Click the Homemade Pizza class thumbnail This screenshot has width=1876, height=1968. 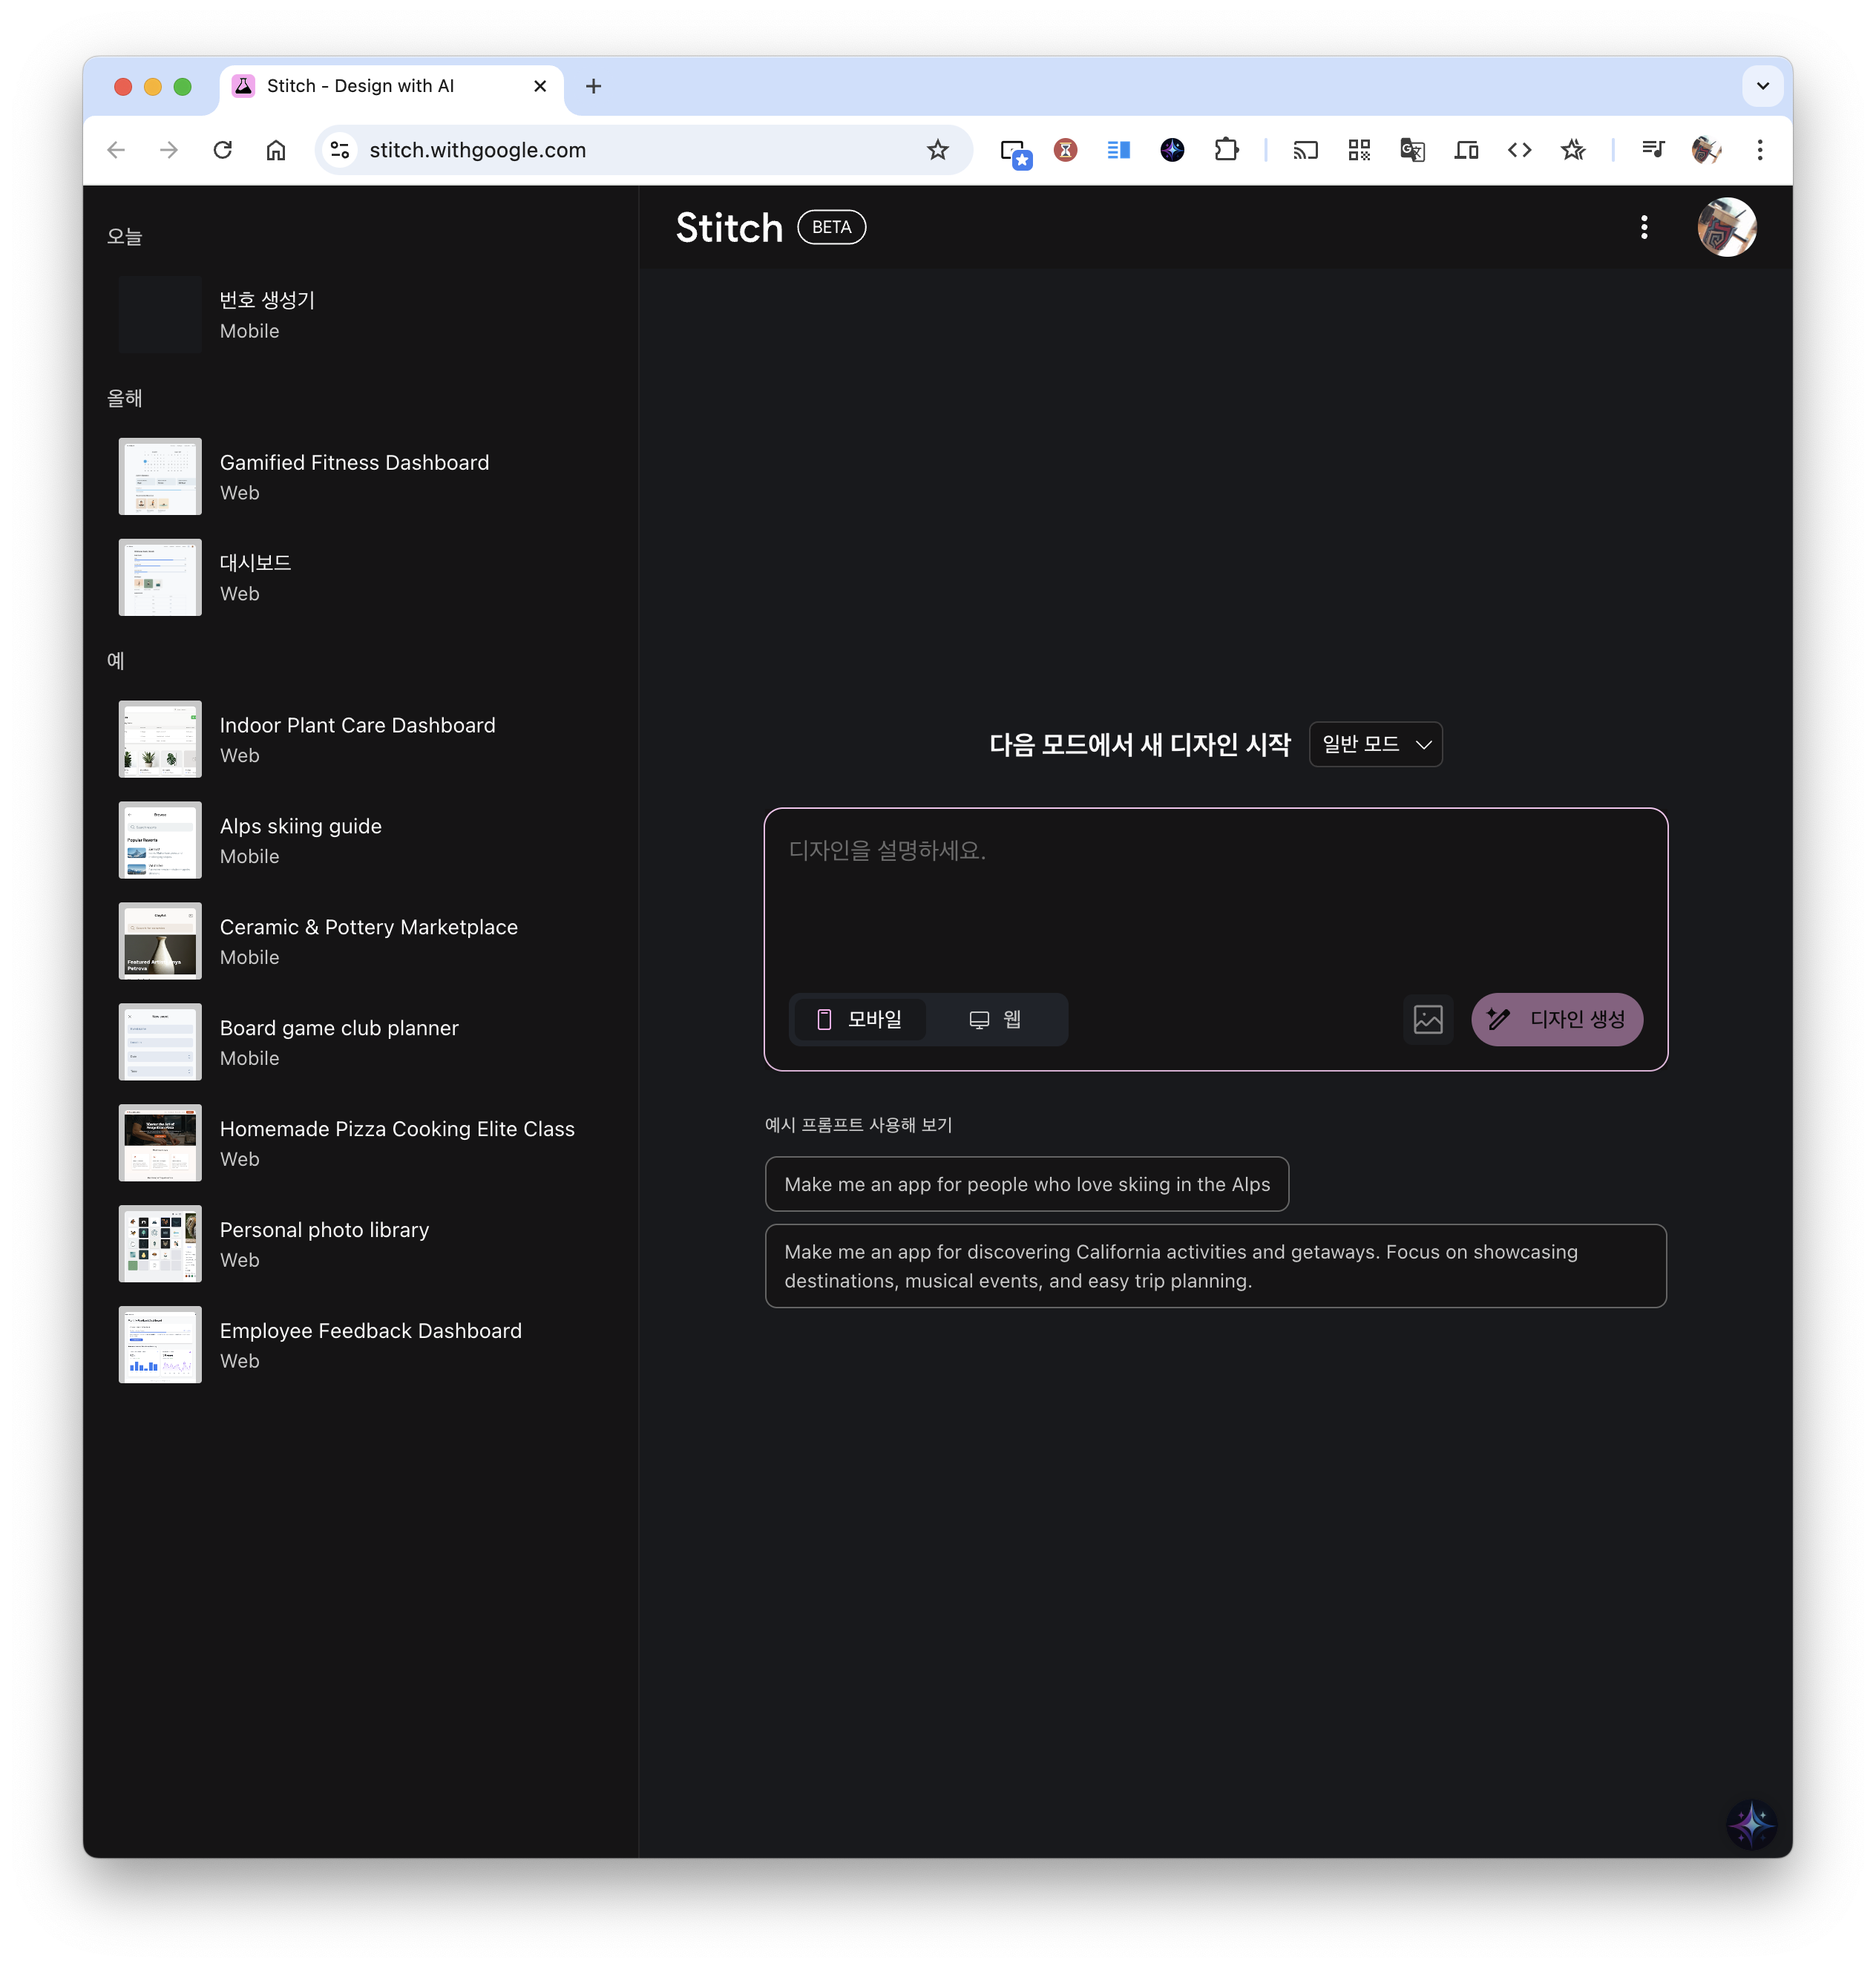tap(160, 1144)
